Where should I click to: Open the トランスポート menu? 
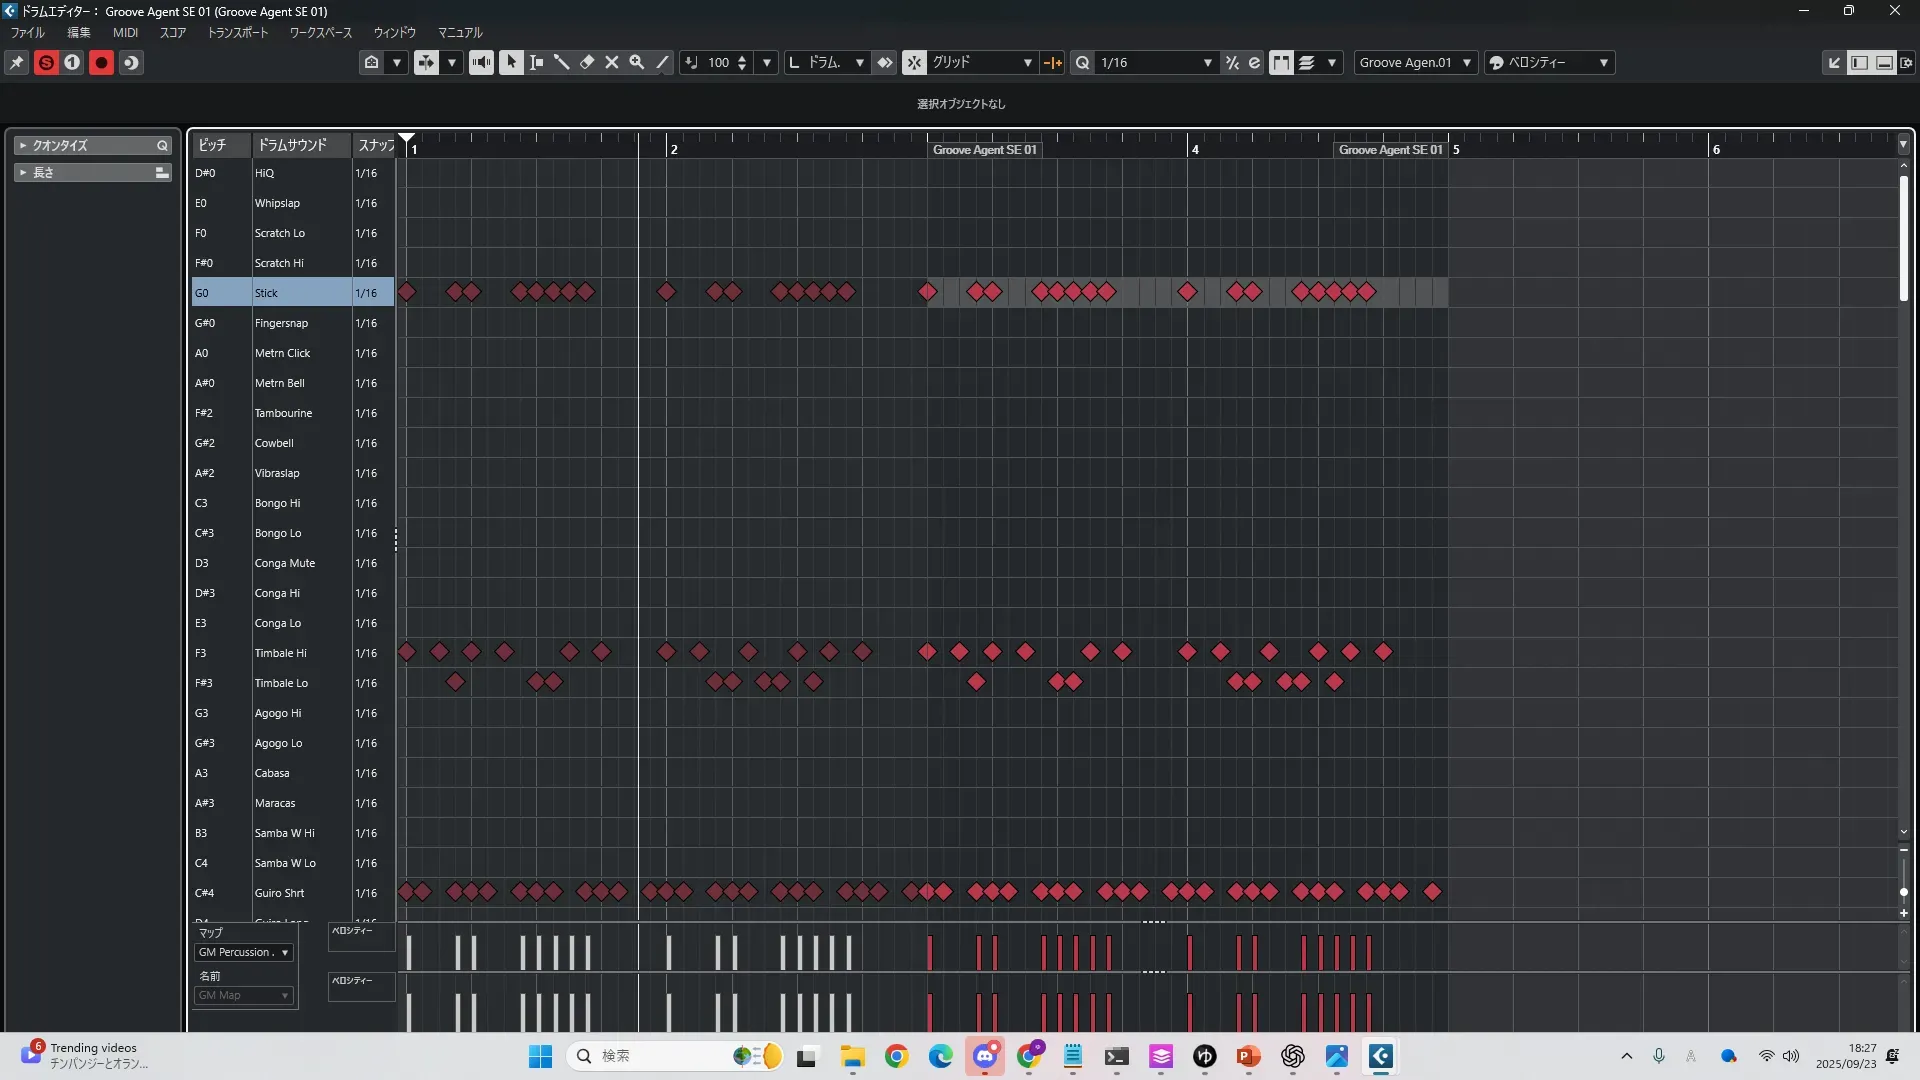point(238,32)
